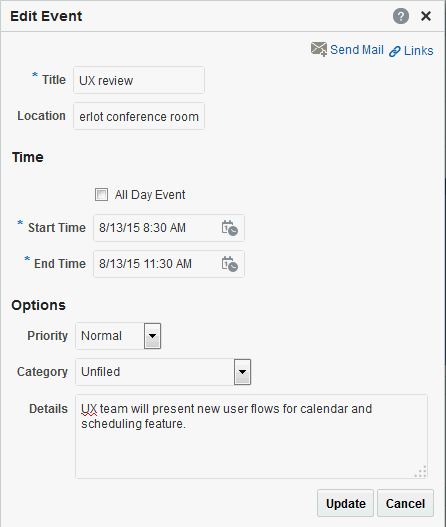Close the Edit Event dialog
Screen dimensions: 446x527
coord(426,16)
